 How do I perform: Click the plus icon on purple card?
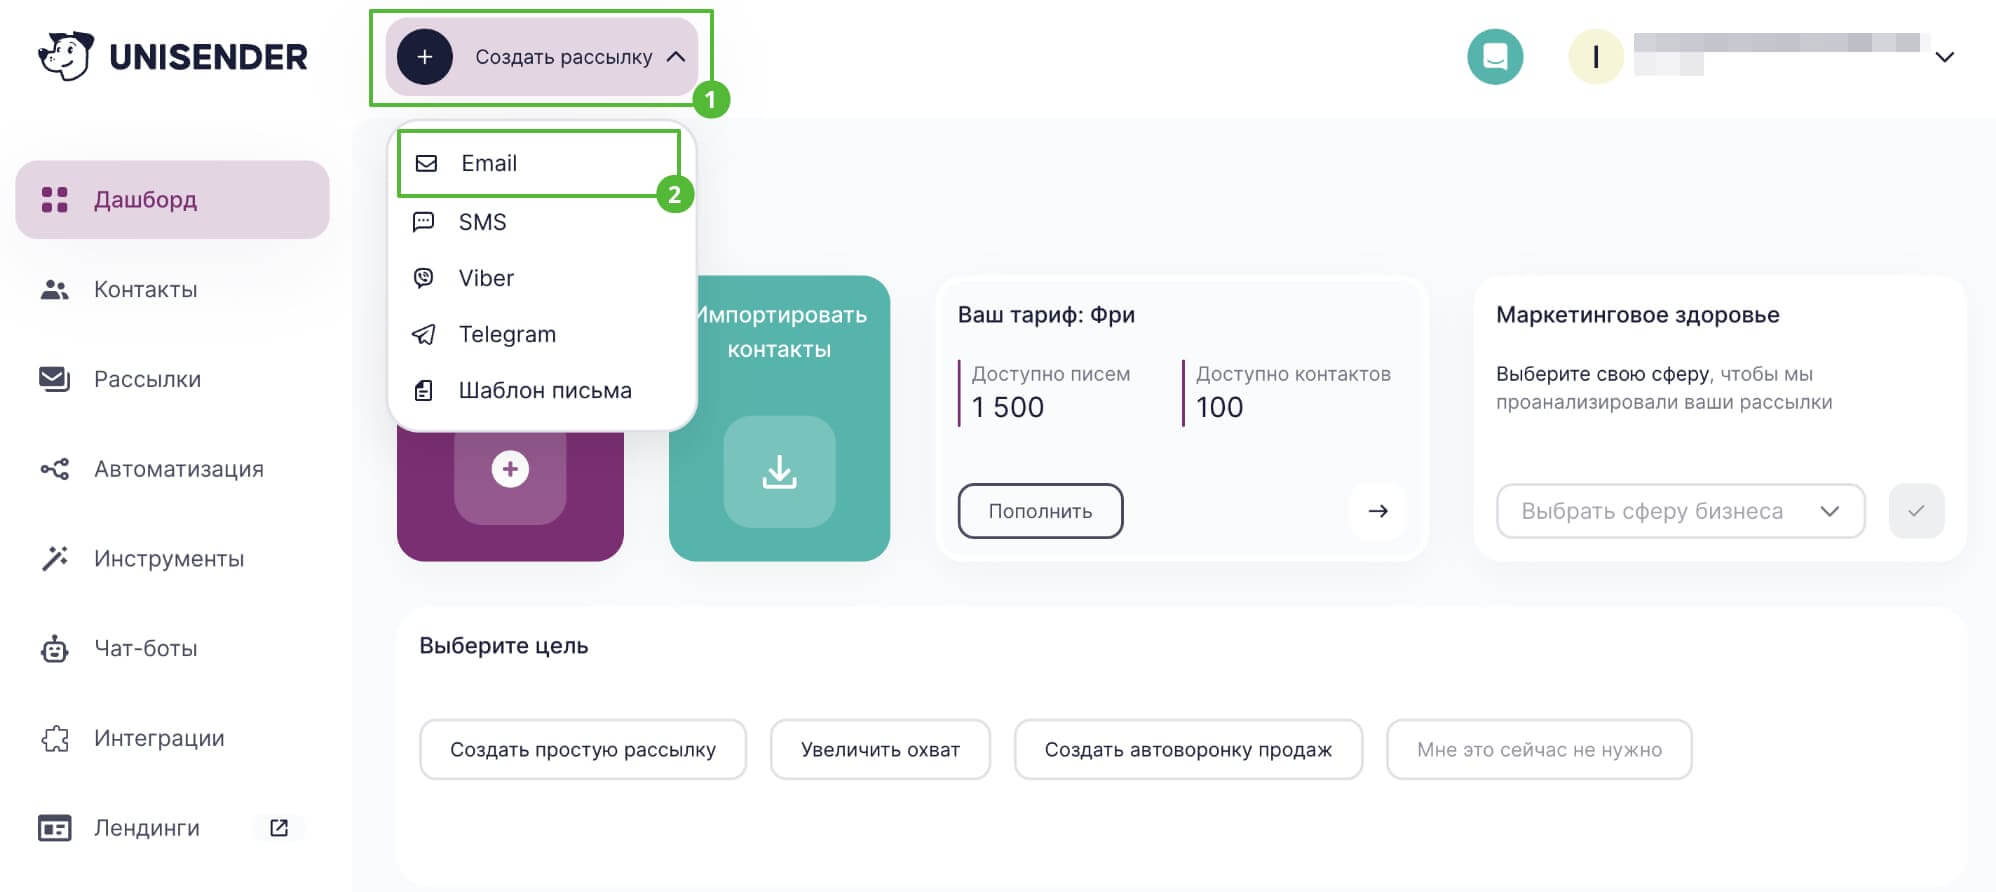510,469
